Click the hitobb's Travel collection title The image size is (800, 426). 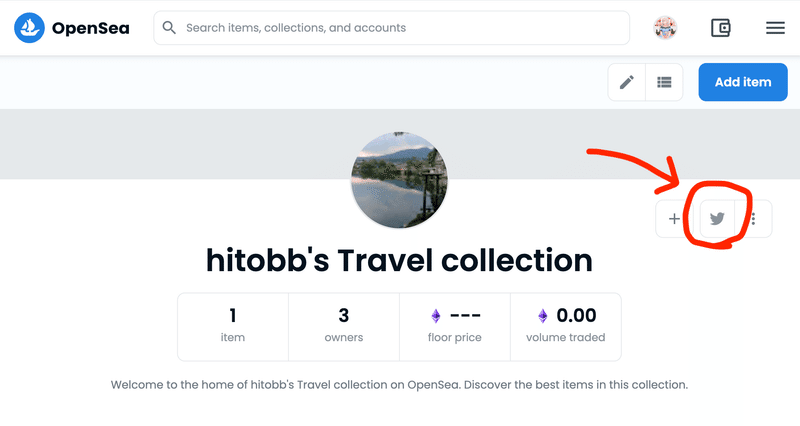(399, 260)
